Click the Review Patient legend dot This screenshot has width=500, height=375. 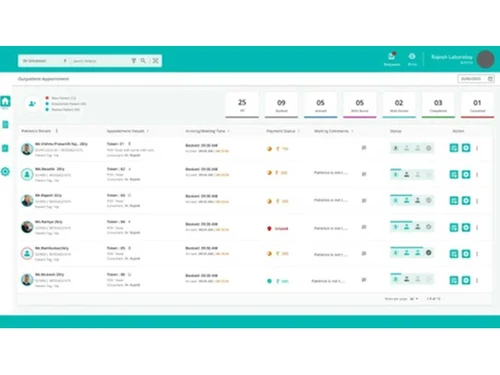[47, 109]
